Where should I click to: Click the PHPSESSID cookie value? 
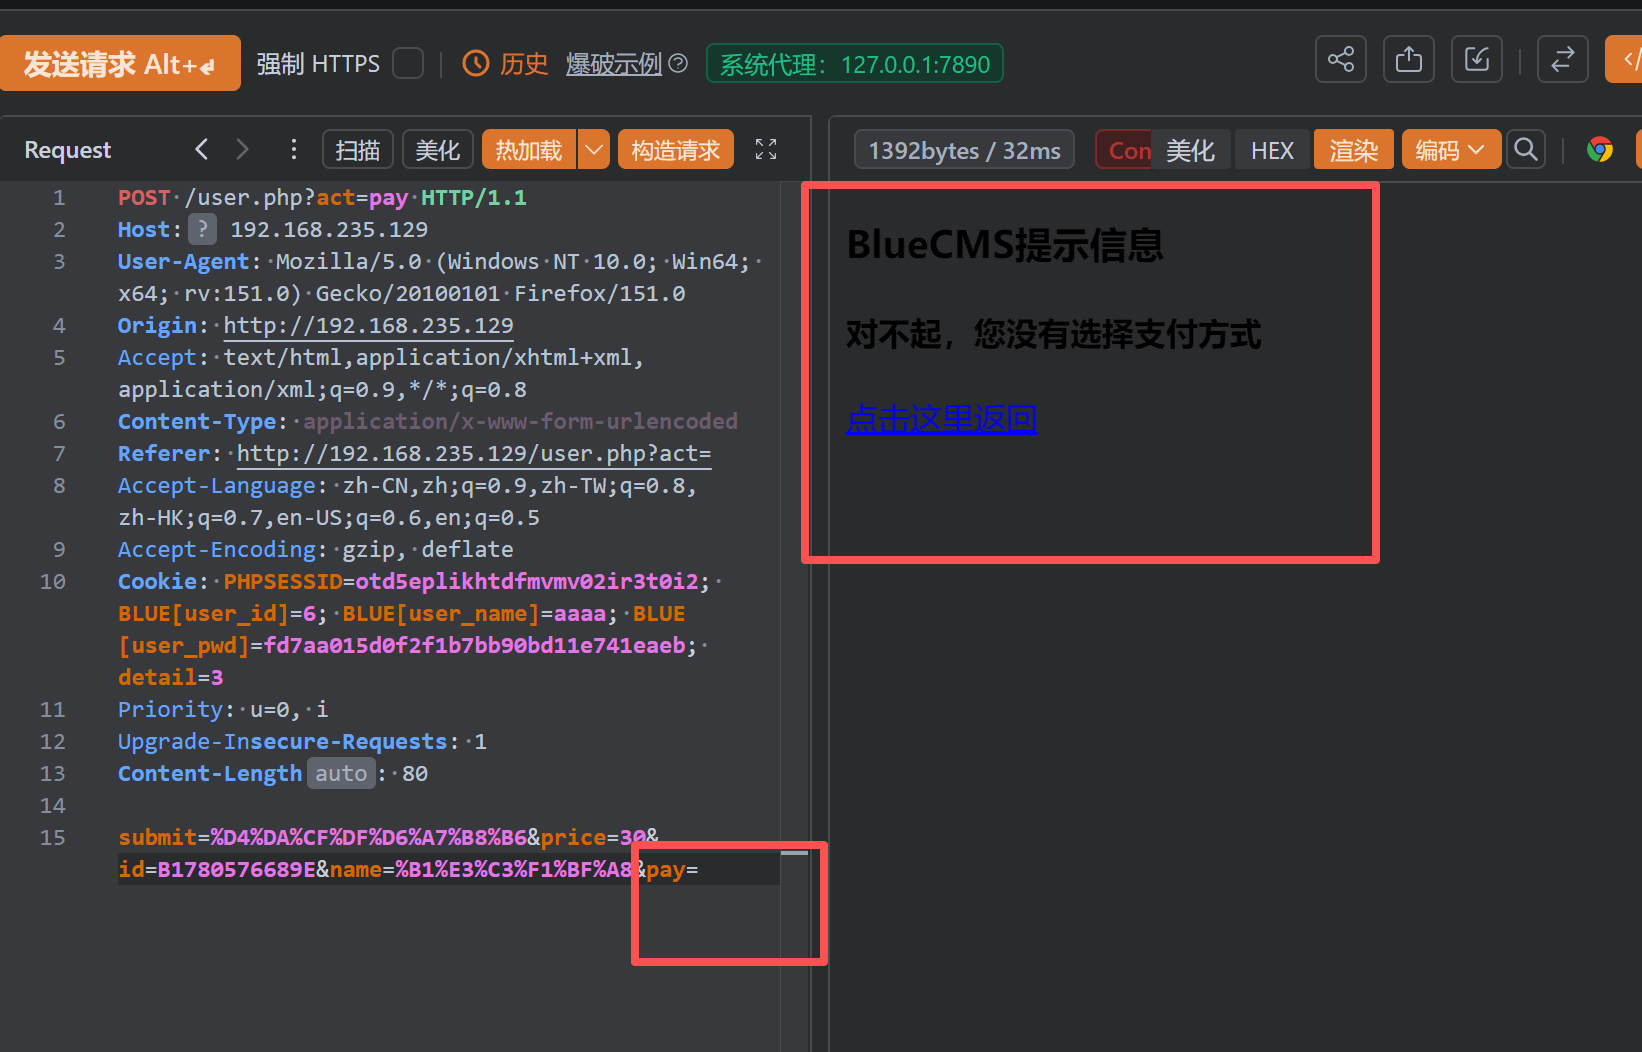[527, 582]
